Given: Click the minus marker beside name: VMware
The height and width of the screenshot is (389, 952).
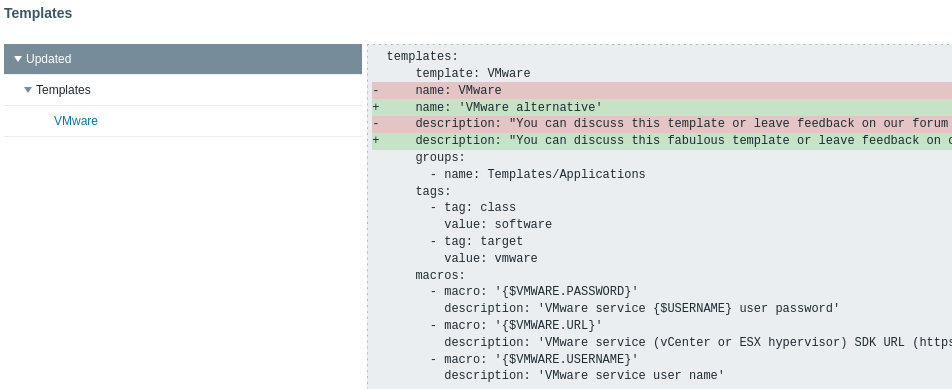Looking at the screenshot, I should click(376, 90).
